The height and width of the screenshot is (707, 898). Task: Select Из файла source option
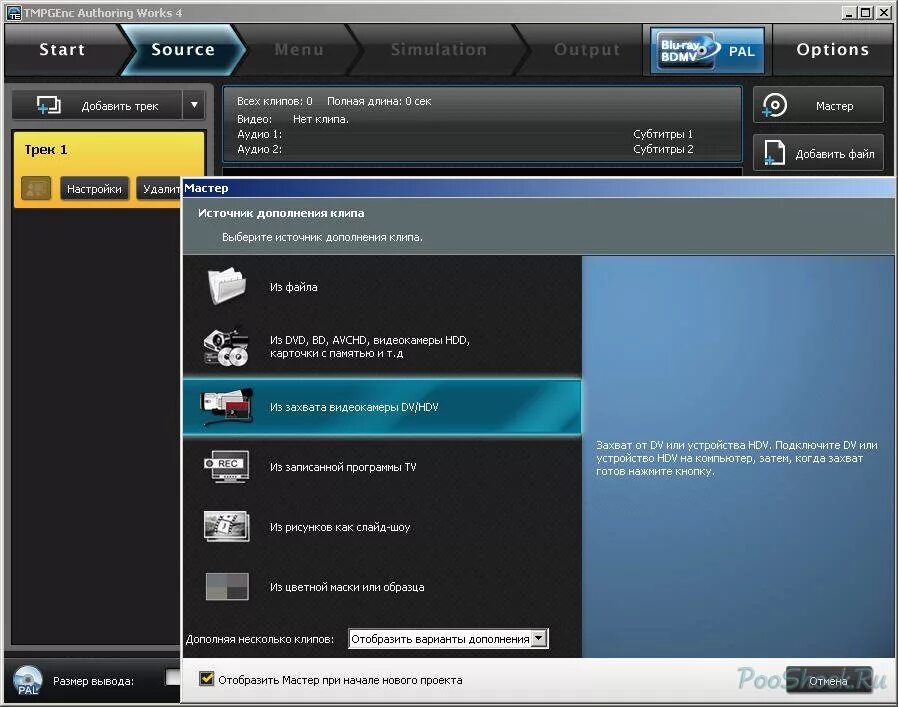tap(382, 286)
